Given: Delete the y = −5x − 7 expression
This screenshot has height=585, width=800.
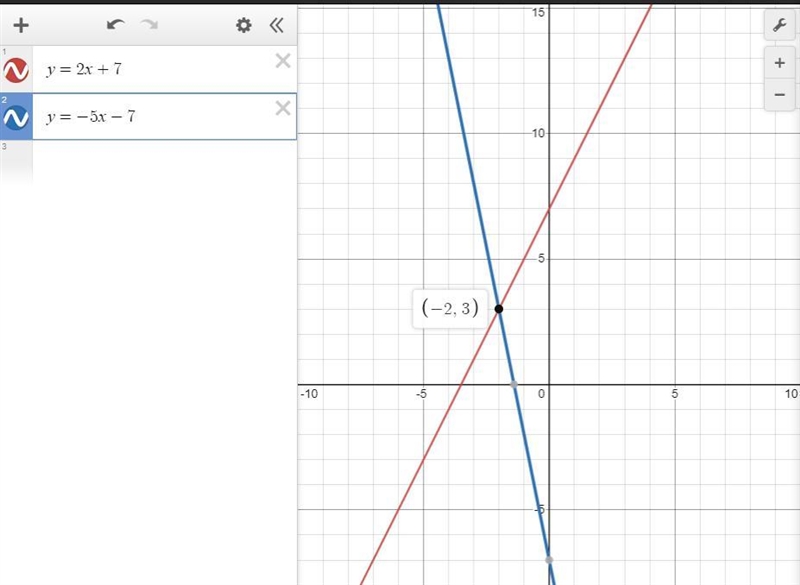Looking at the screenshot, I should 283,108.
